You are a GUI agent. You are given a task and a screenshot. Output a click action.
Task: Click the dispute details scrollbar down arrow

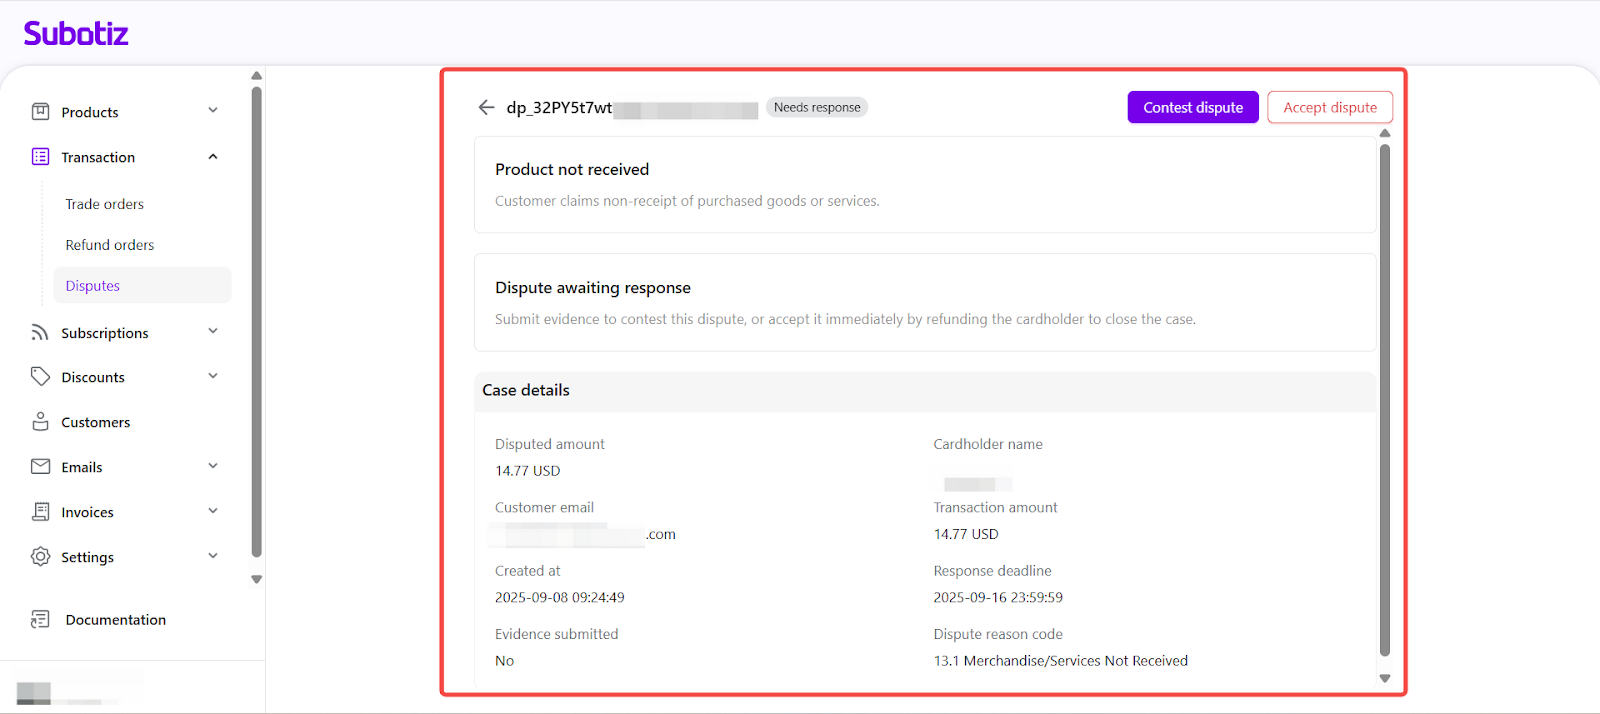[1385, 678]
